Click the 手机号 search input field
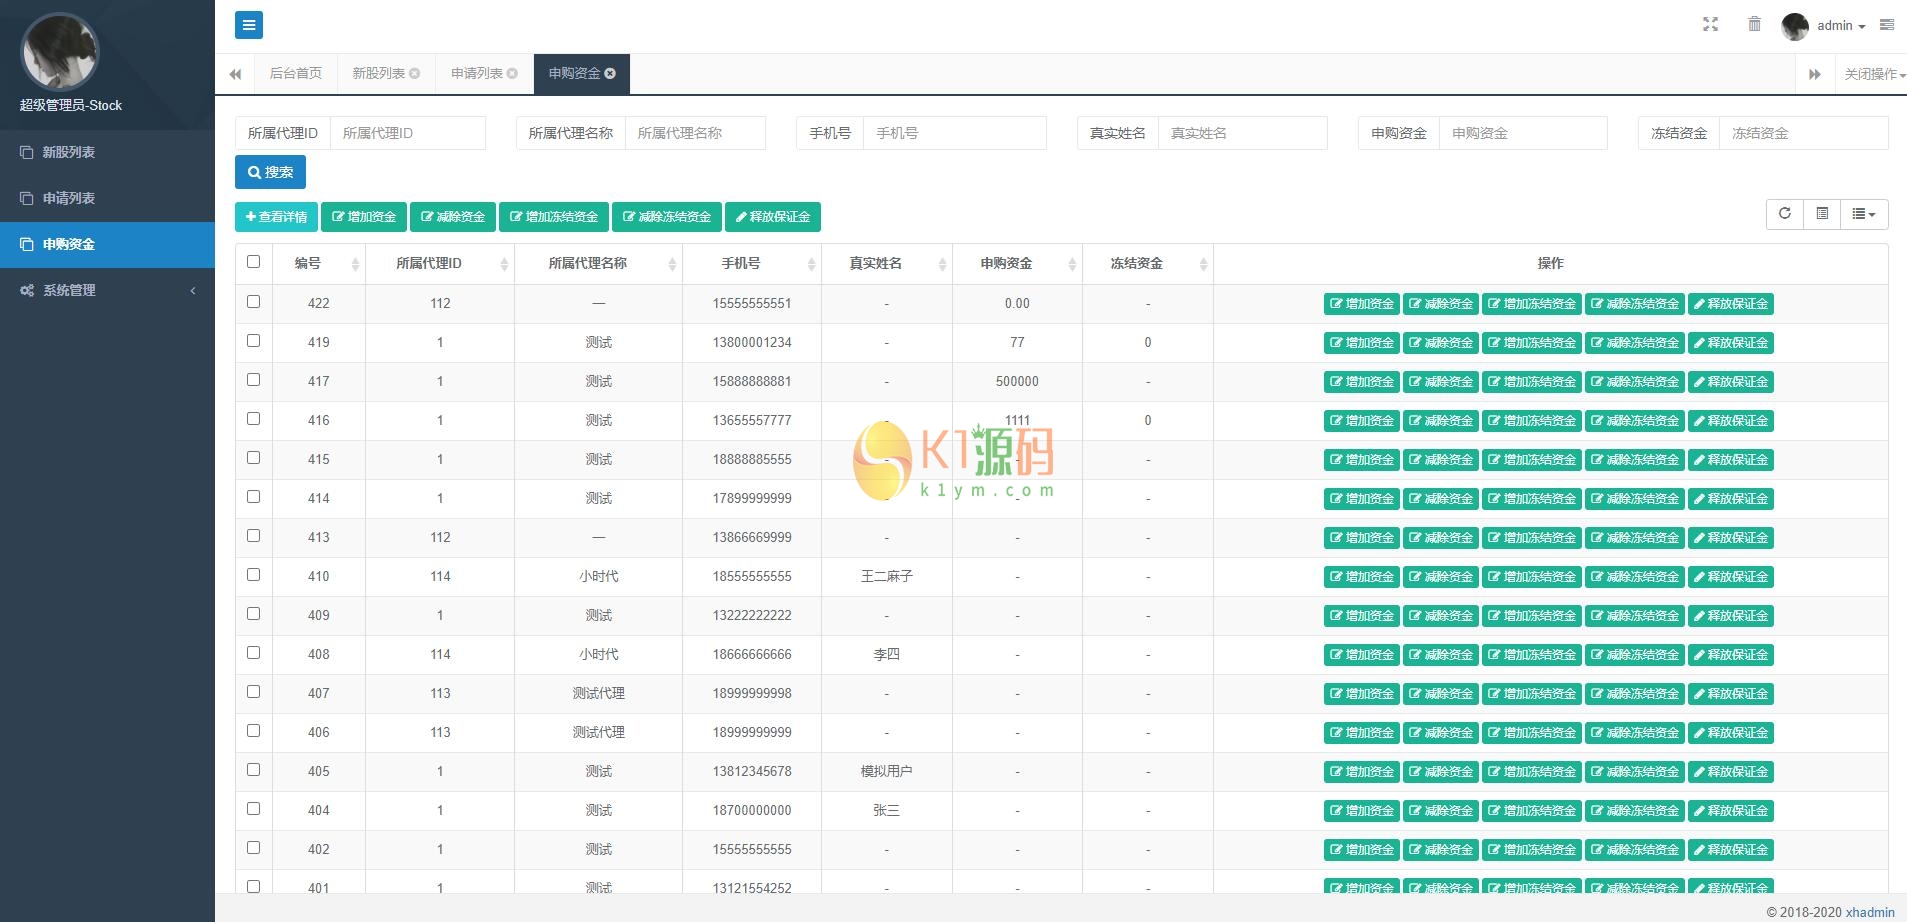 coord(954,133)
